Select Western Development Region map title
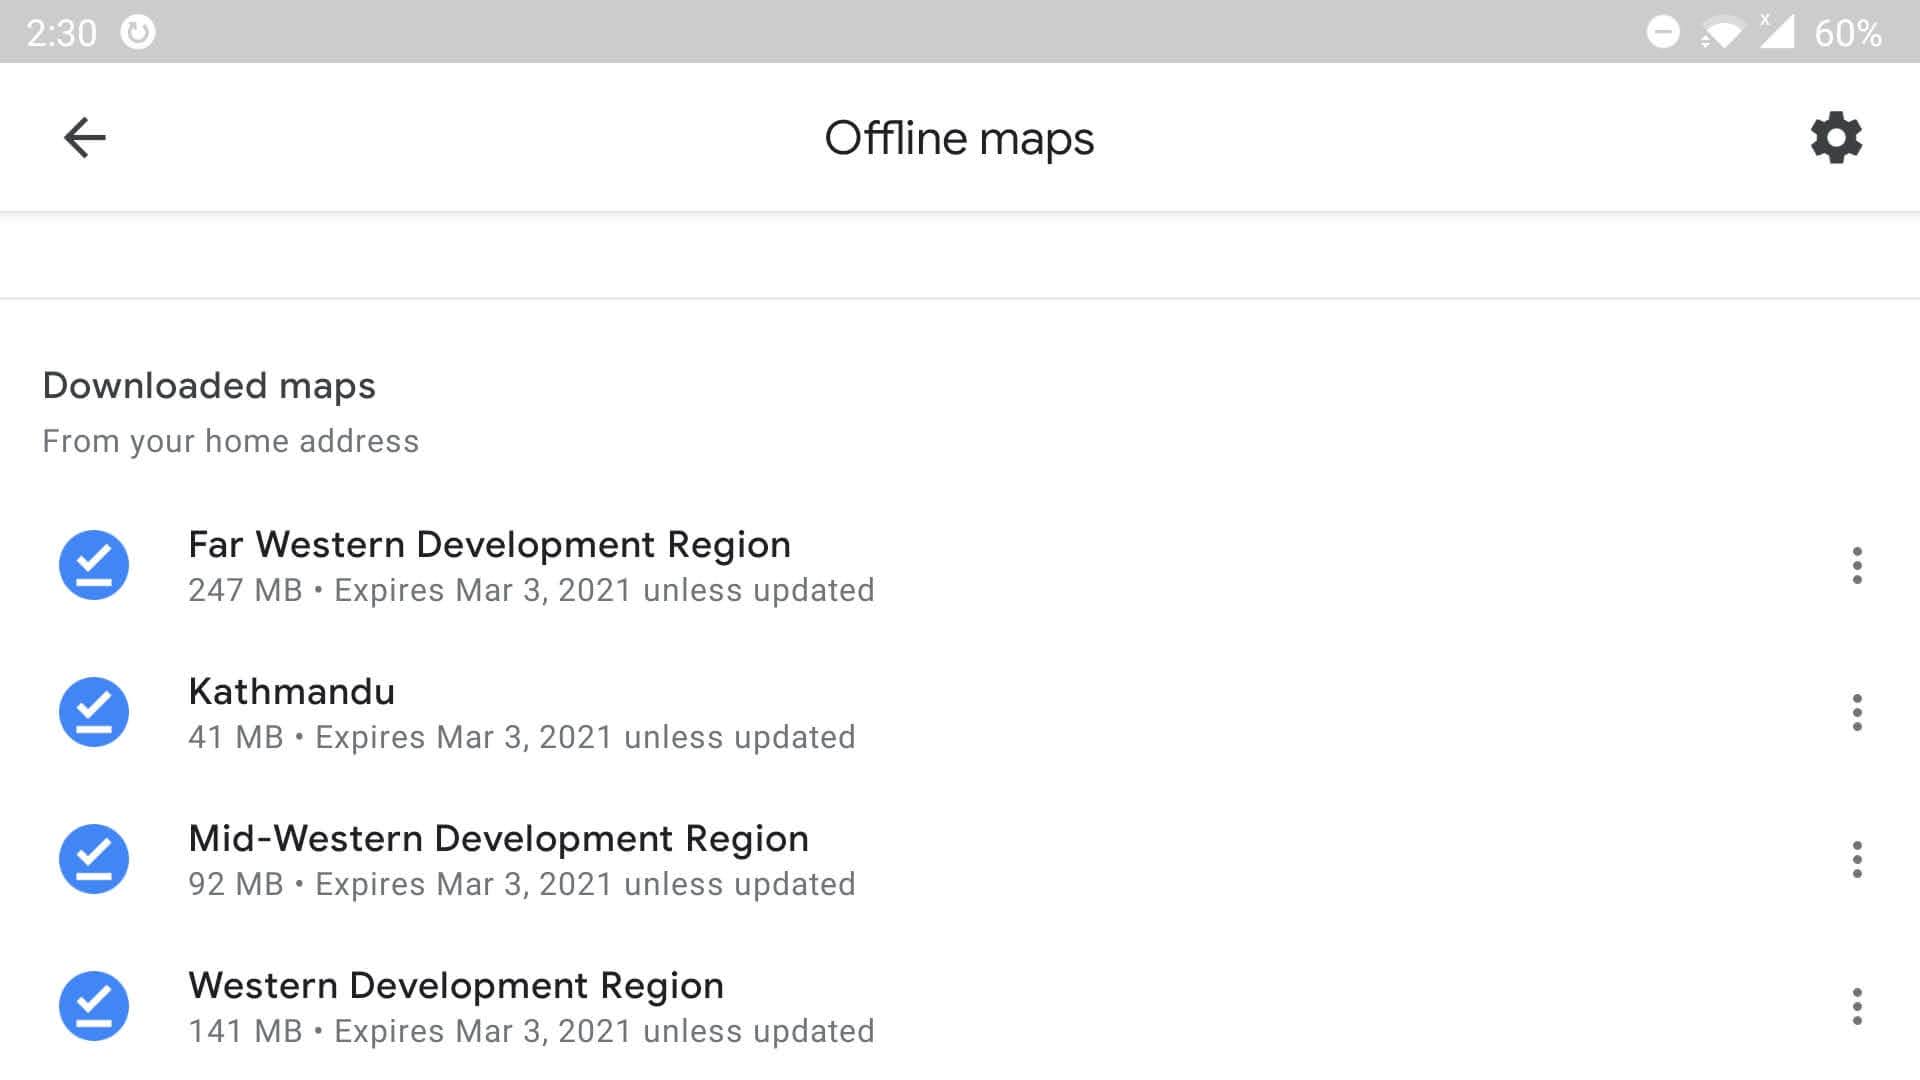Image resolution: width=1920 pixels, height=1080 pixels. (x=455, y=986)
